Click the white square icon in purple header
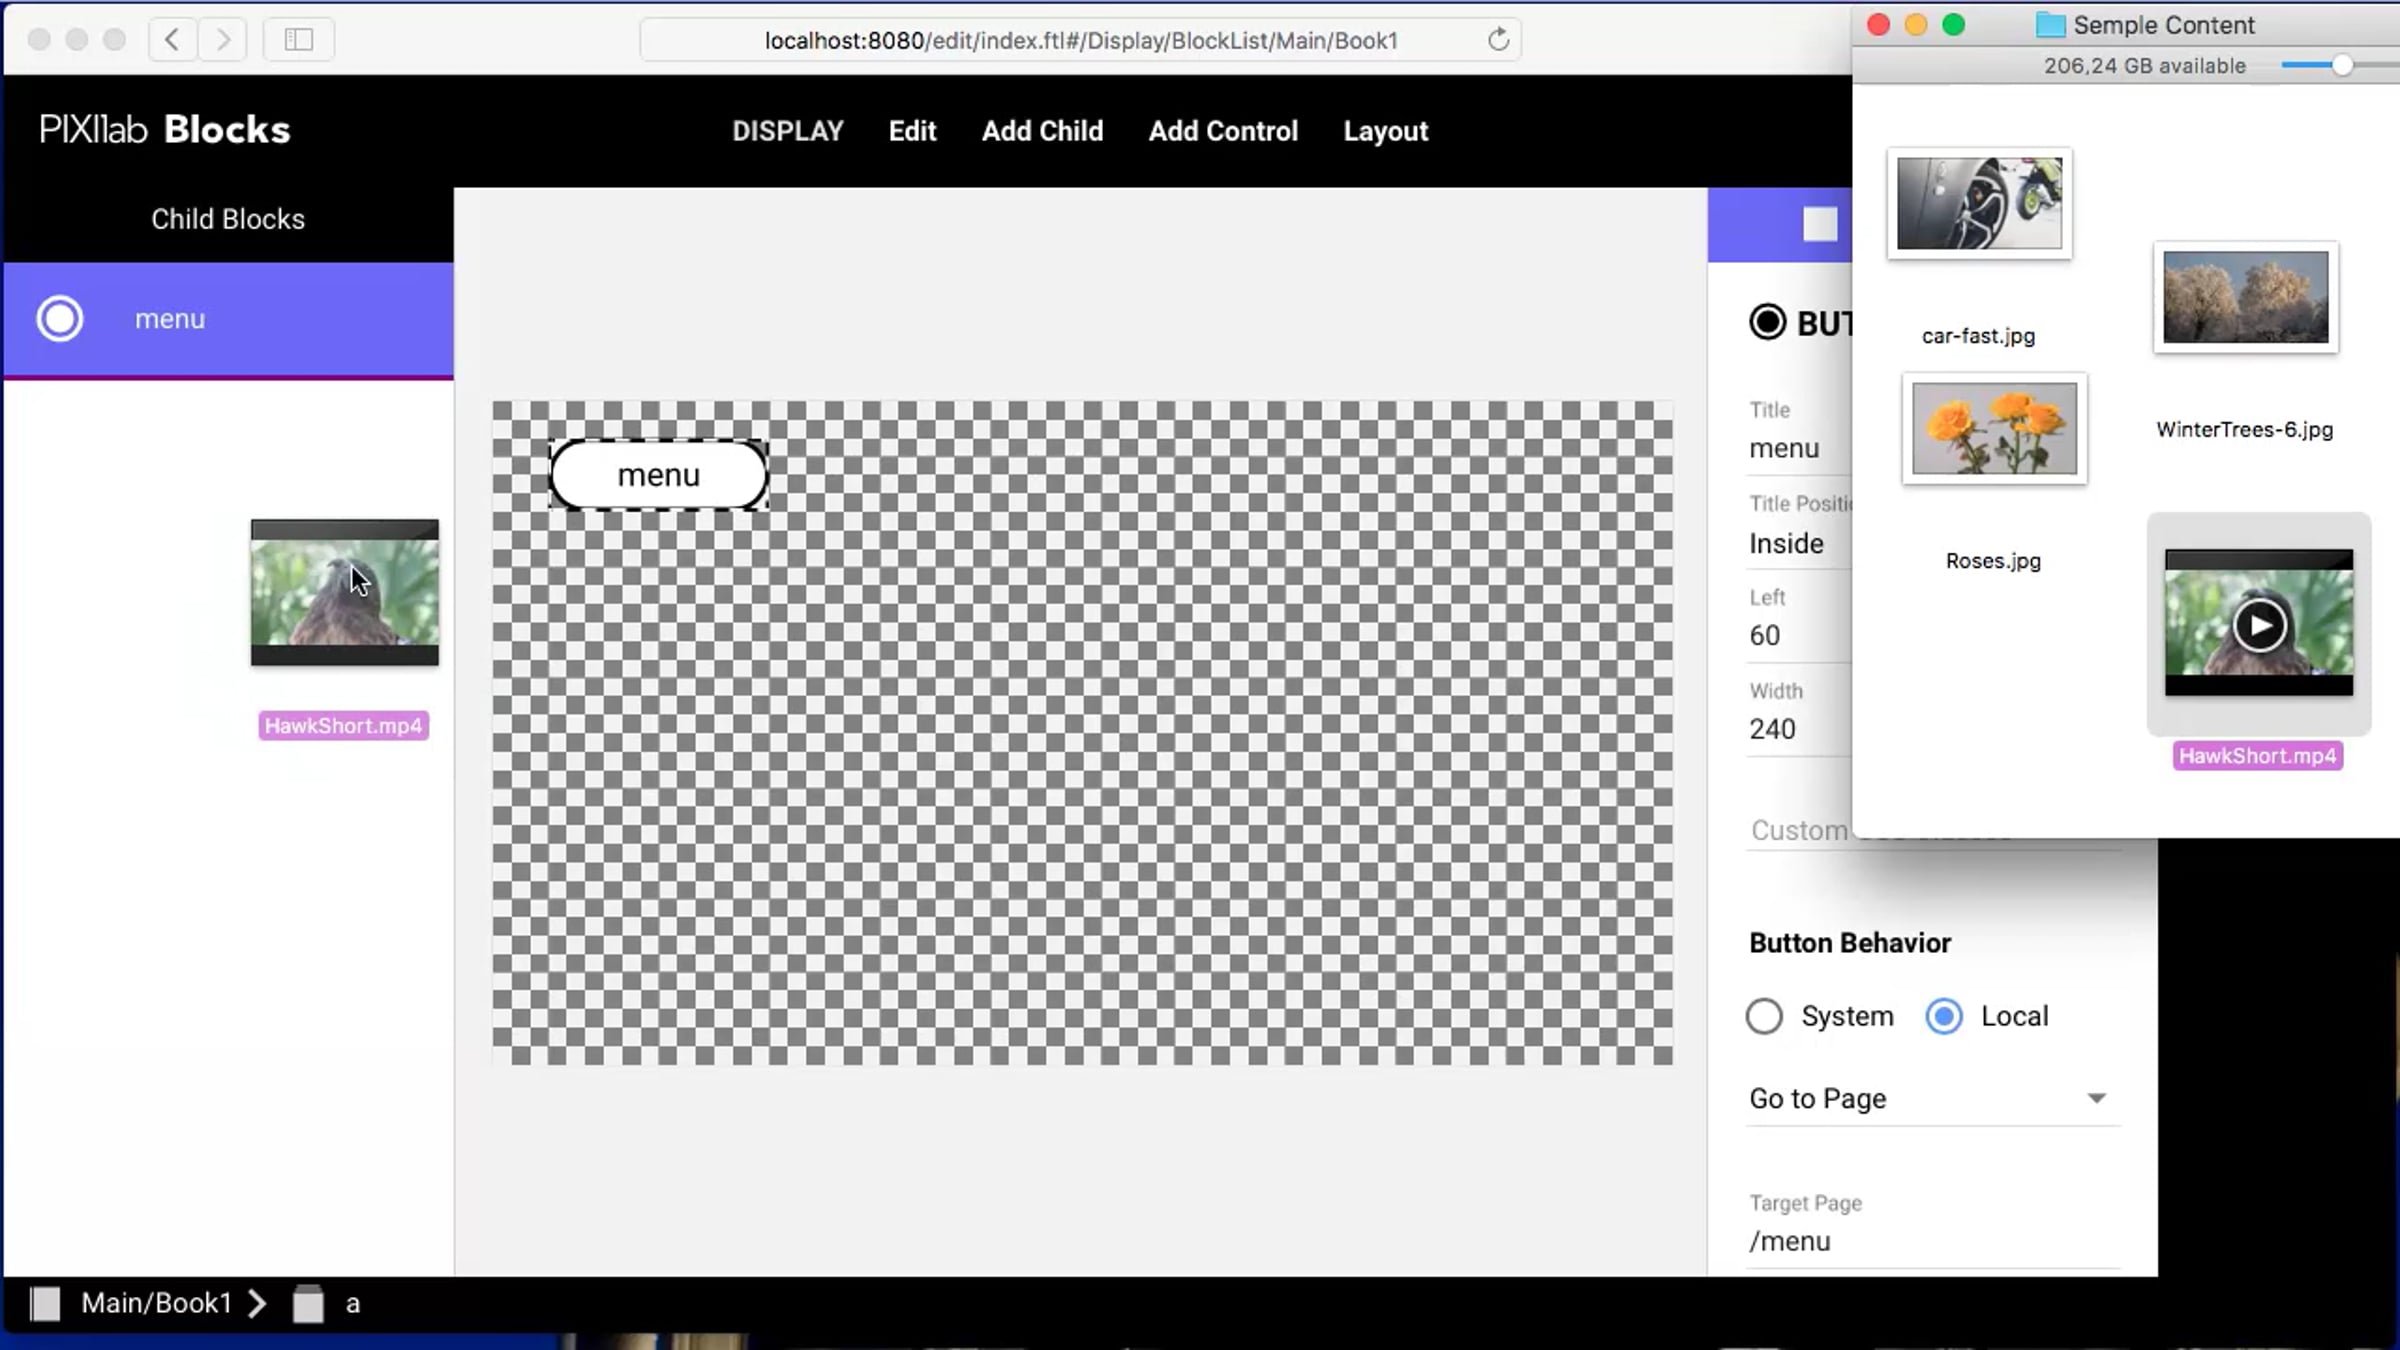 coord(1819,224)
